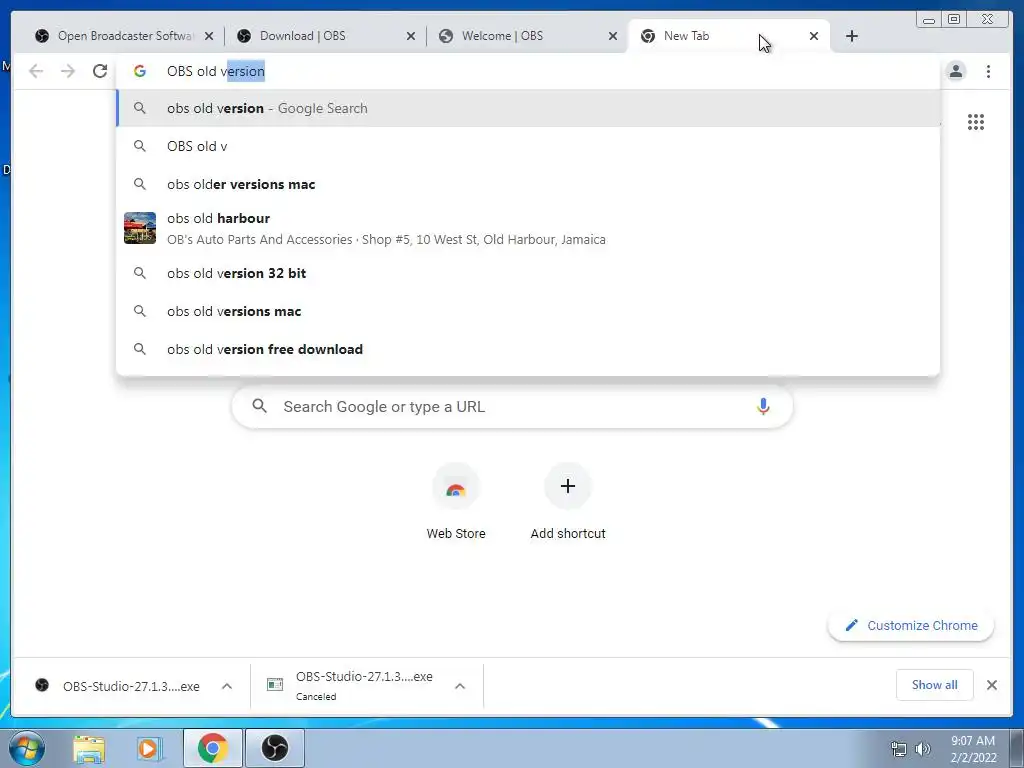Click the pencil icon on Customize Chrome

(x=851, y=626)
